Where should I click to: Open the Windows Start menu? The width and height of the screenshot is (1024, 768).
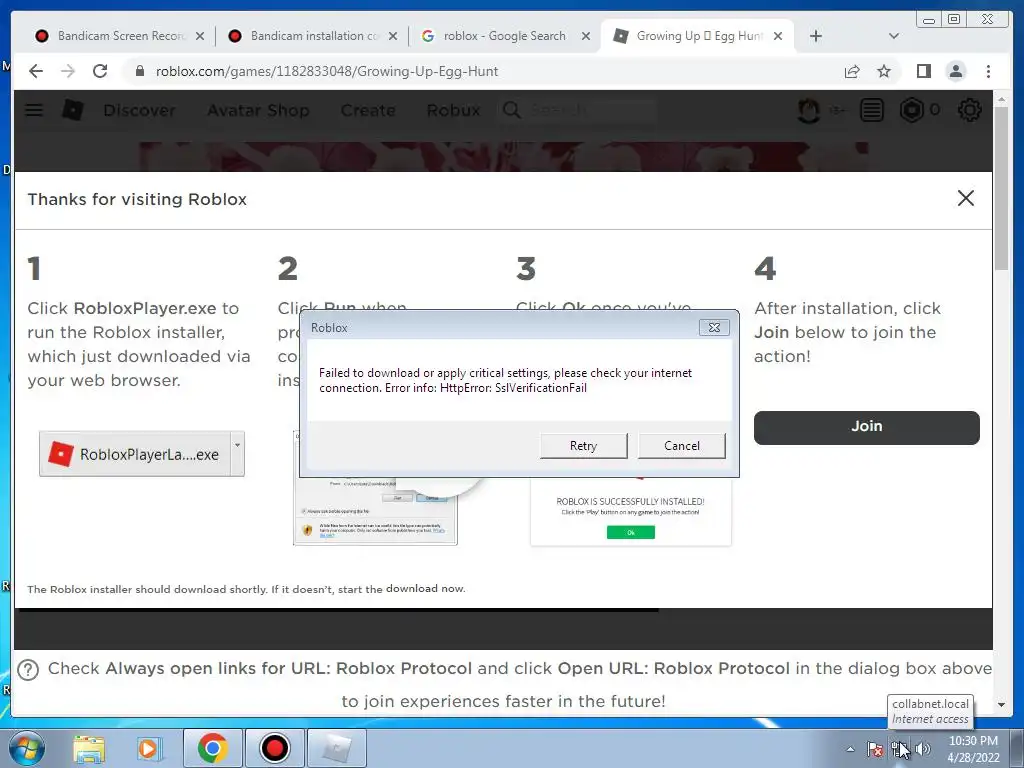tap(26, 748)
